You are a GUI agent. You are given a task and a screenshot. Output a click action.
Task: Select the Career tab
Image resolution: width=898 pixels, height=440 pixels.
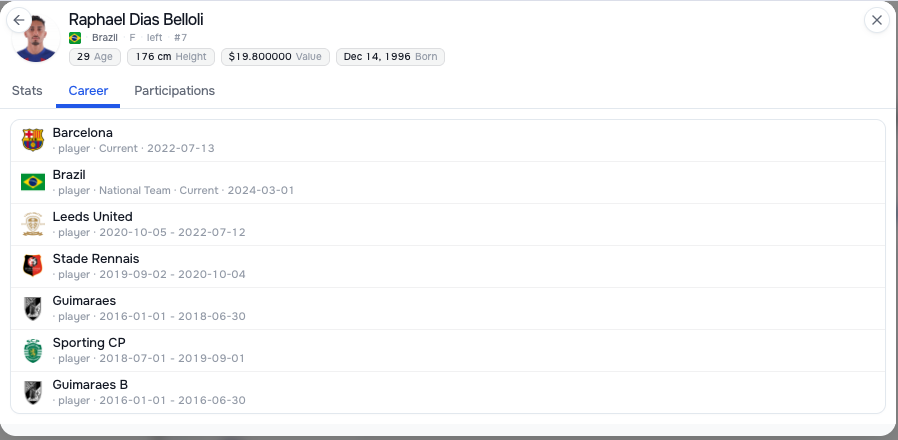(x=88, y=91)
